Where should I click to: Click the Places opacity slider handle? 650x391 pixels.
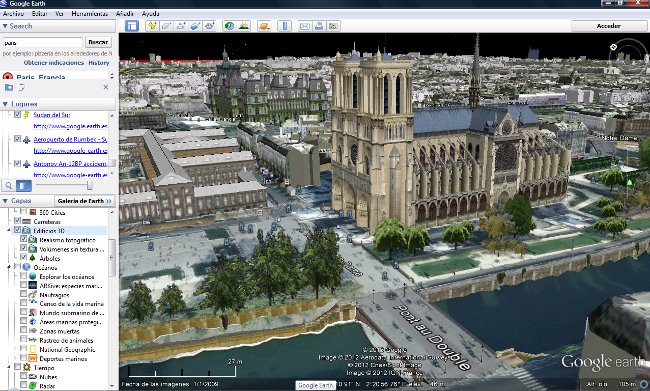(89, 185)
